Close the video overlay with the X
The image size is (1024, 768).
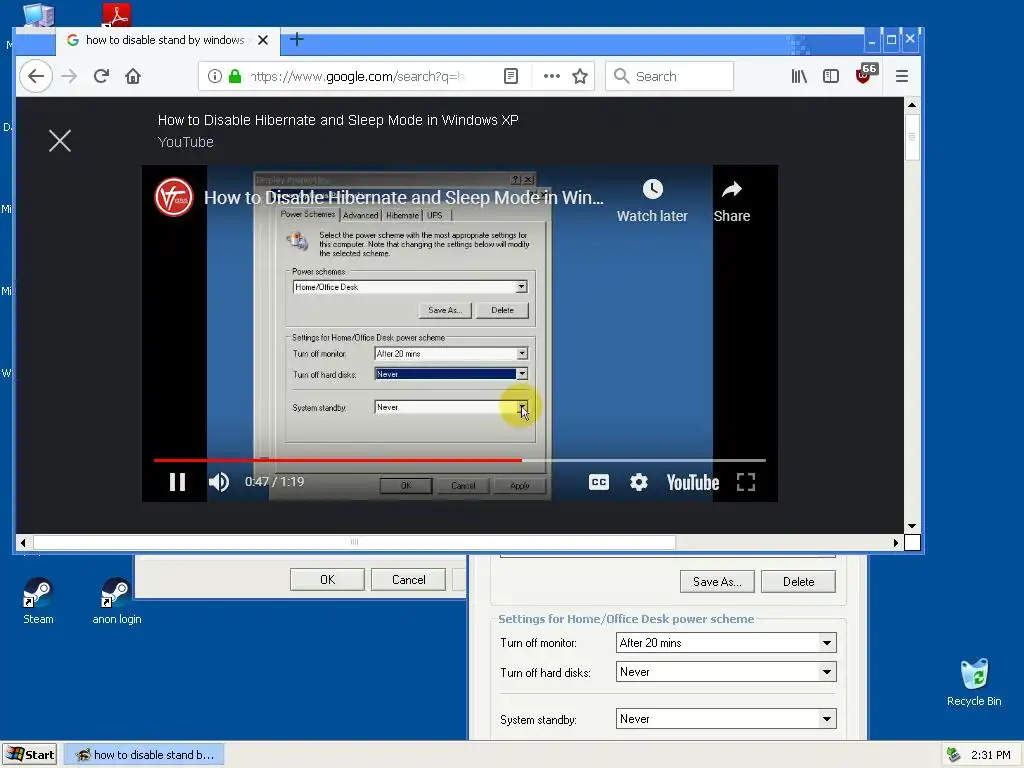60,140
